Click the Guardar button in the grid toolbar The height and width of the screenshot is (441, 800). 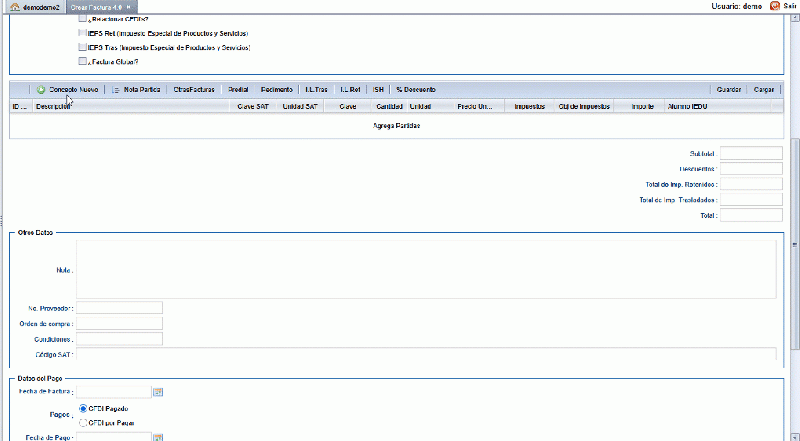[x=729, y=90]
